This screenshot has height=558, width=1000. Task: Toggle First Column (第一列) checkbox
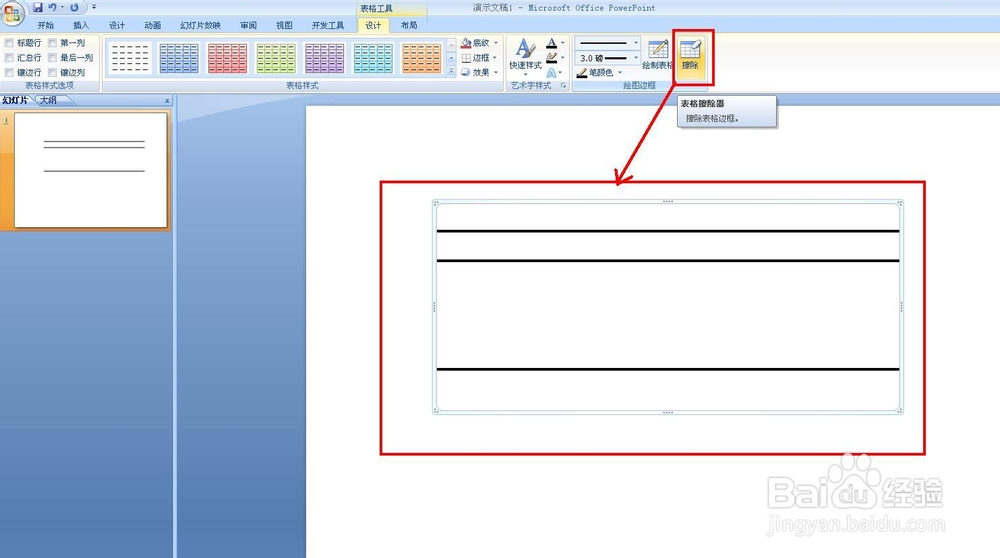[53, 43]
